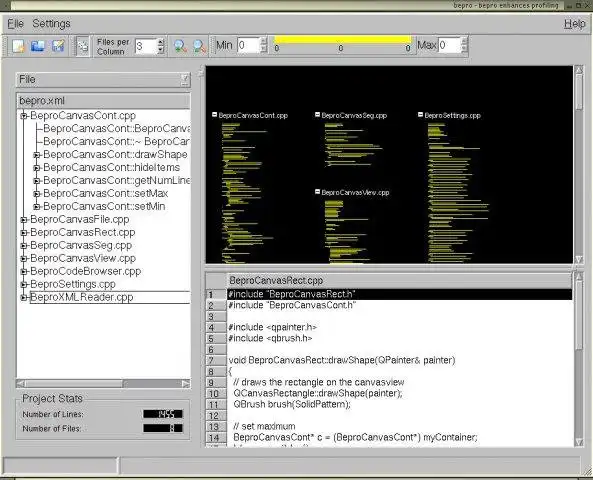Select BeproCanvasCont::~BeproCanvasCont destructor tree item
593x480 pixels.
[116, 141]
